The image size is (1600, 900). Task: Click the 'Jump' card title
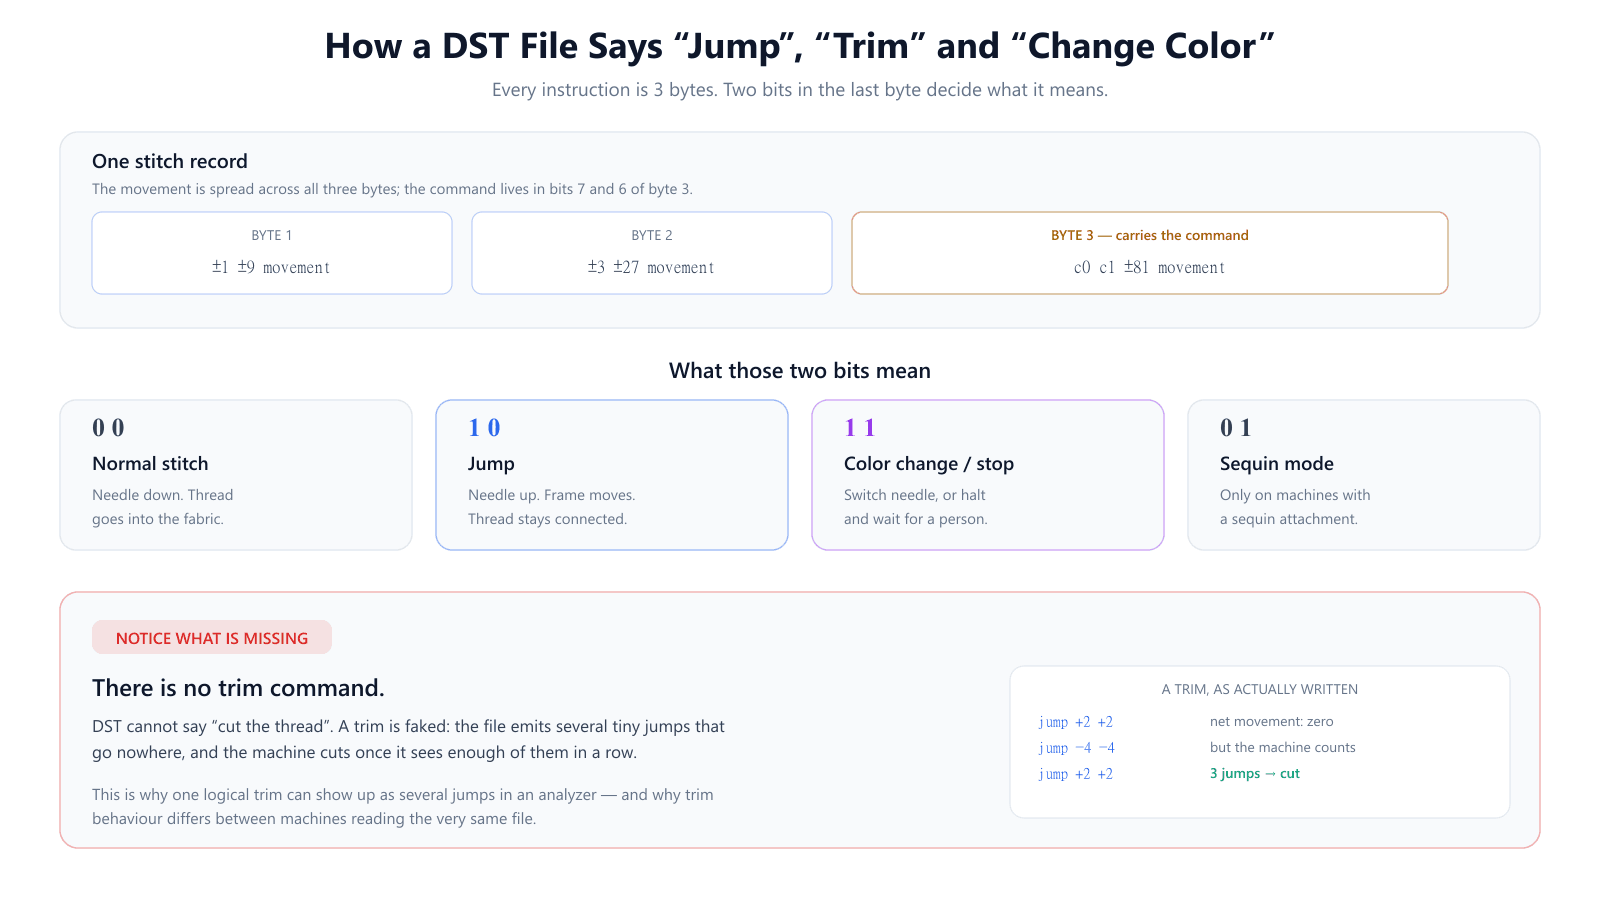pyautogui.click(x=491, y=464)
